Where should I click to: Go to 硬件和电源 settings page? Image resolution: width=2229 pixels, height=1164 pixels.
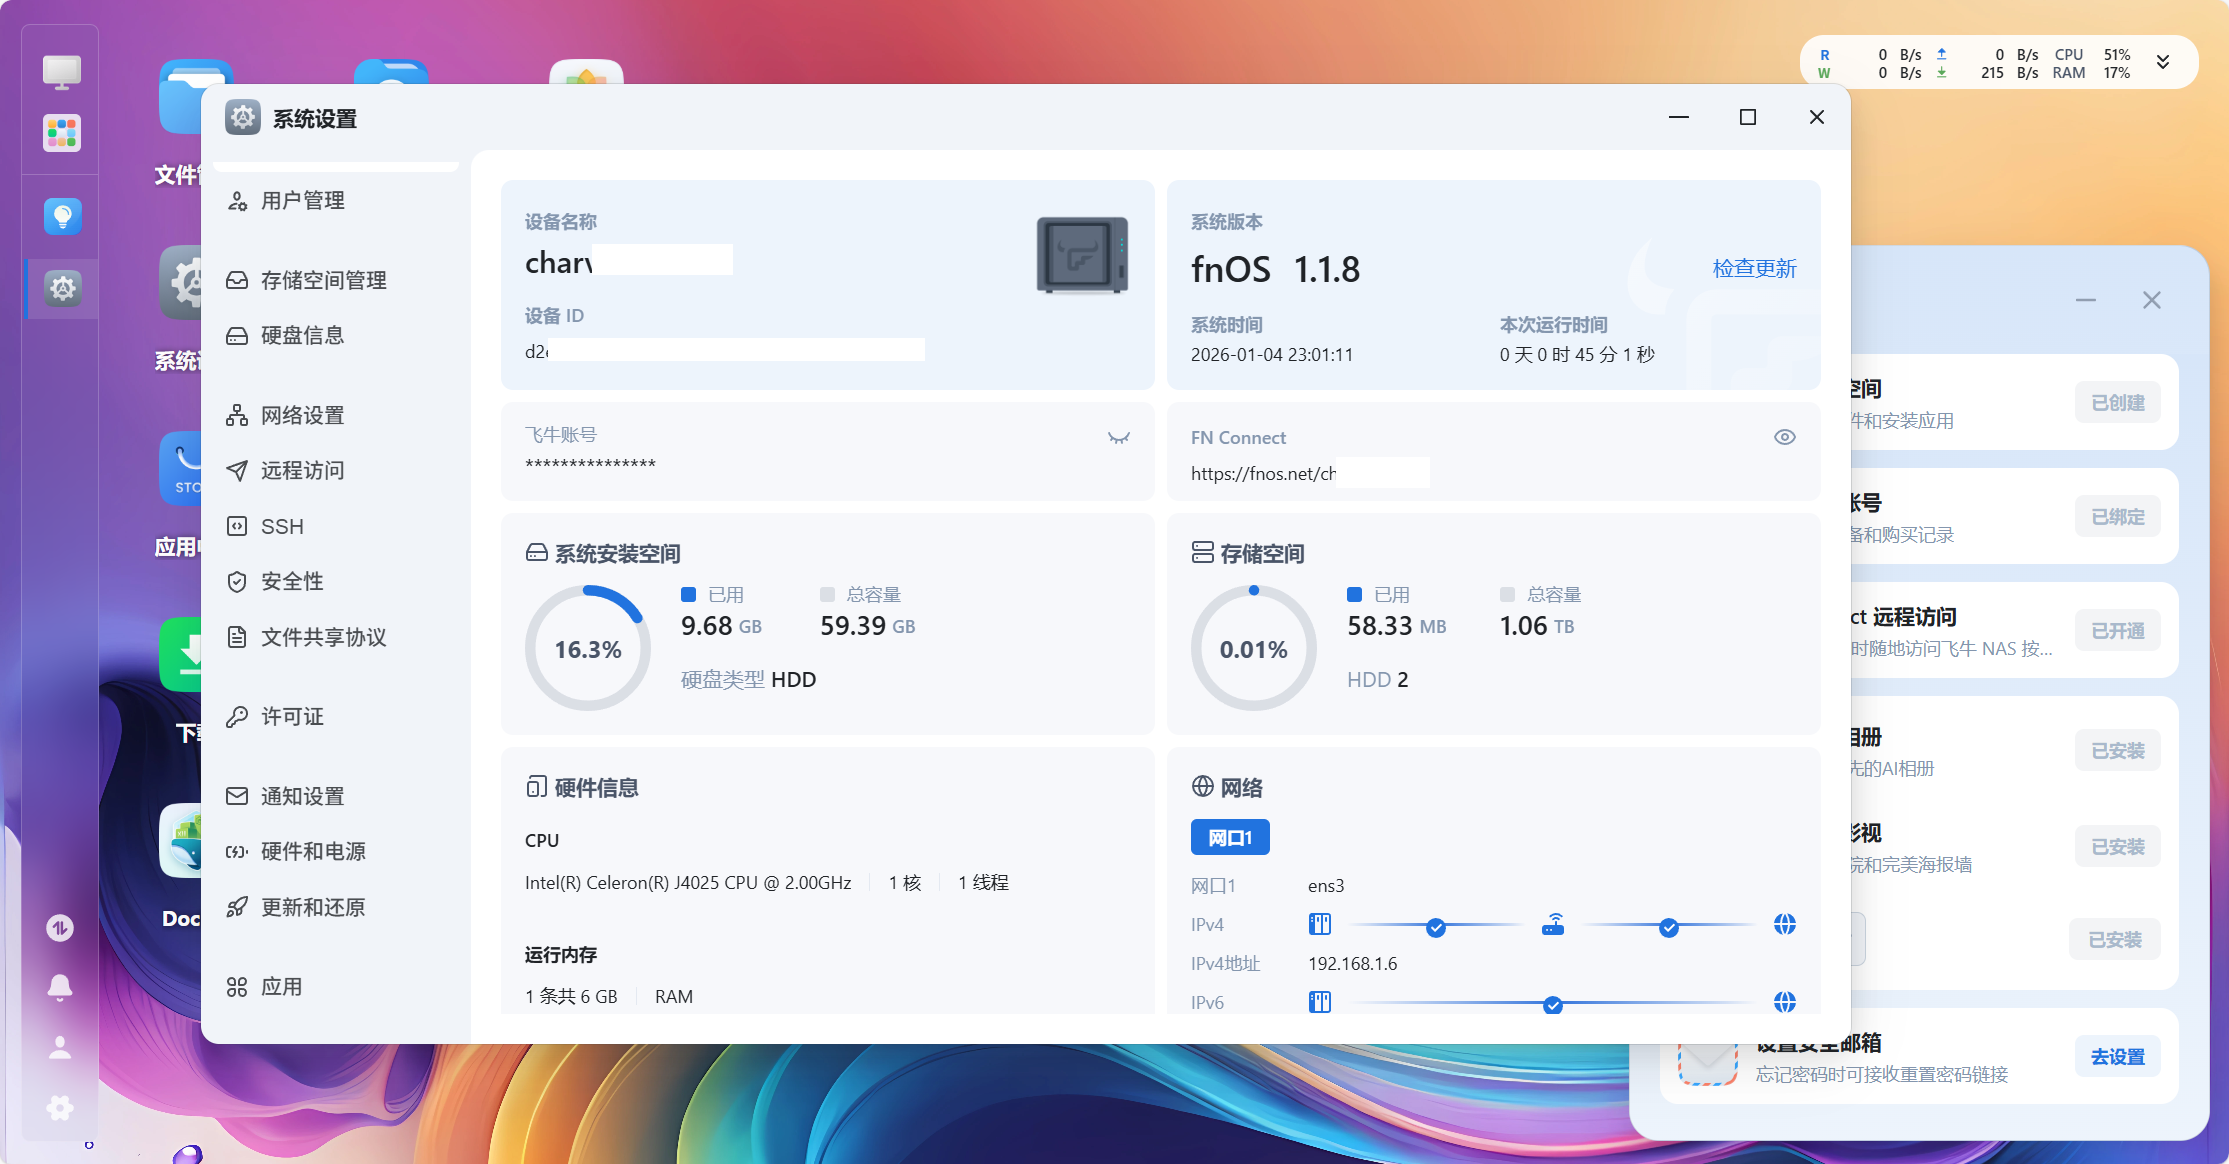(x=312, y=851)
